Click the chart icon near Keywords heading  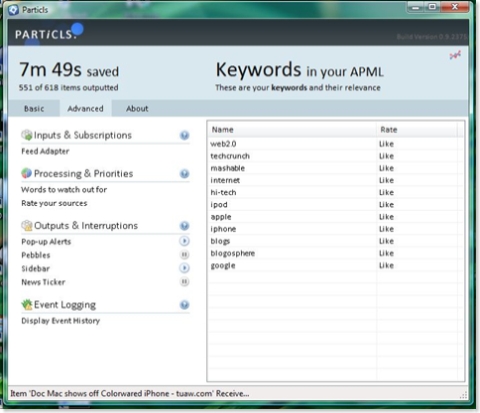(455, 55)
